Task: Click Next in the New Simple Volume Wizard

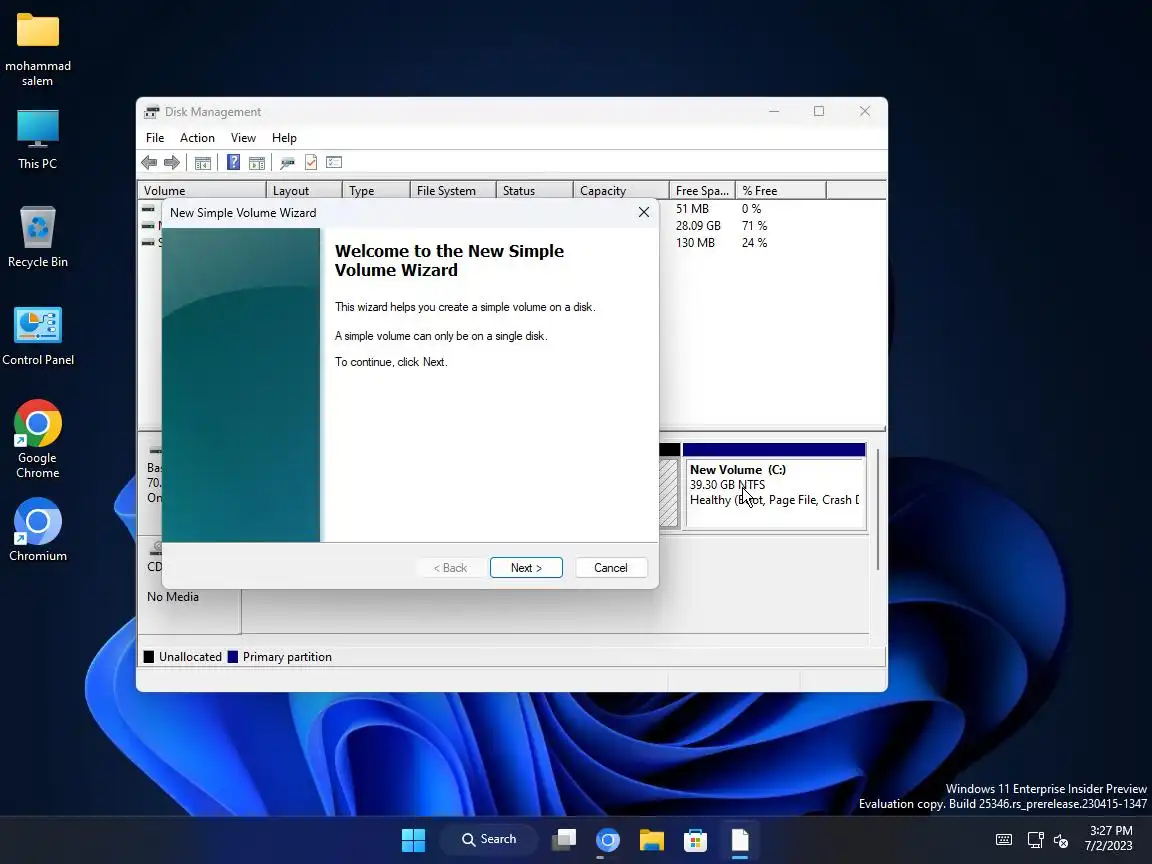Action: click(526, 568)
